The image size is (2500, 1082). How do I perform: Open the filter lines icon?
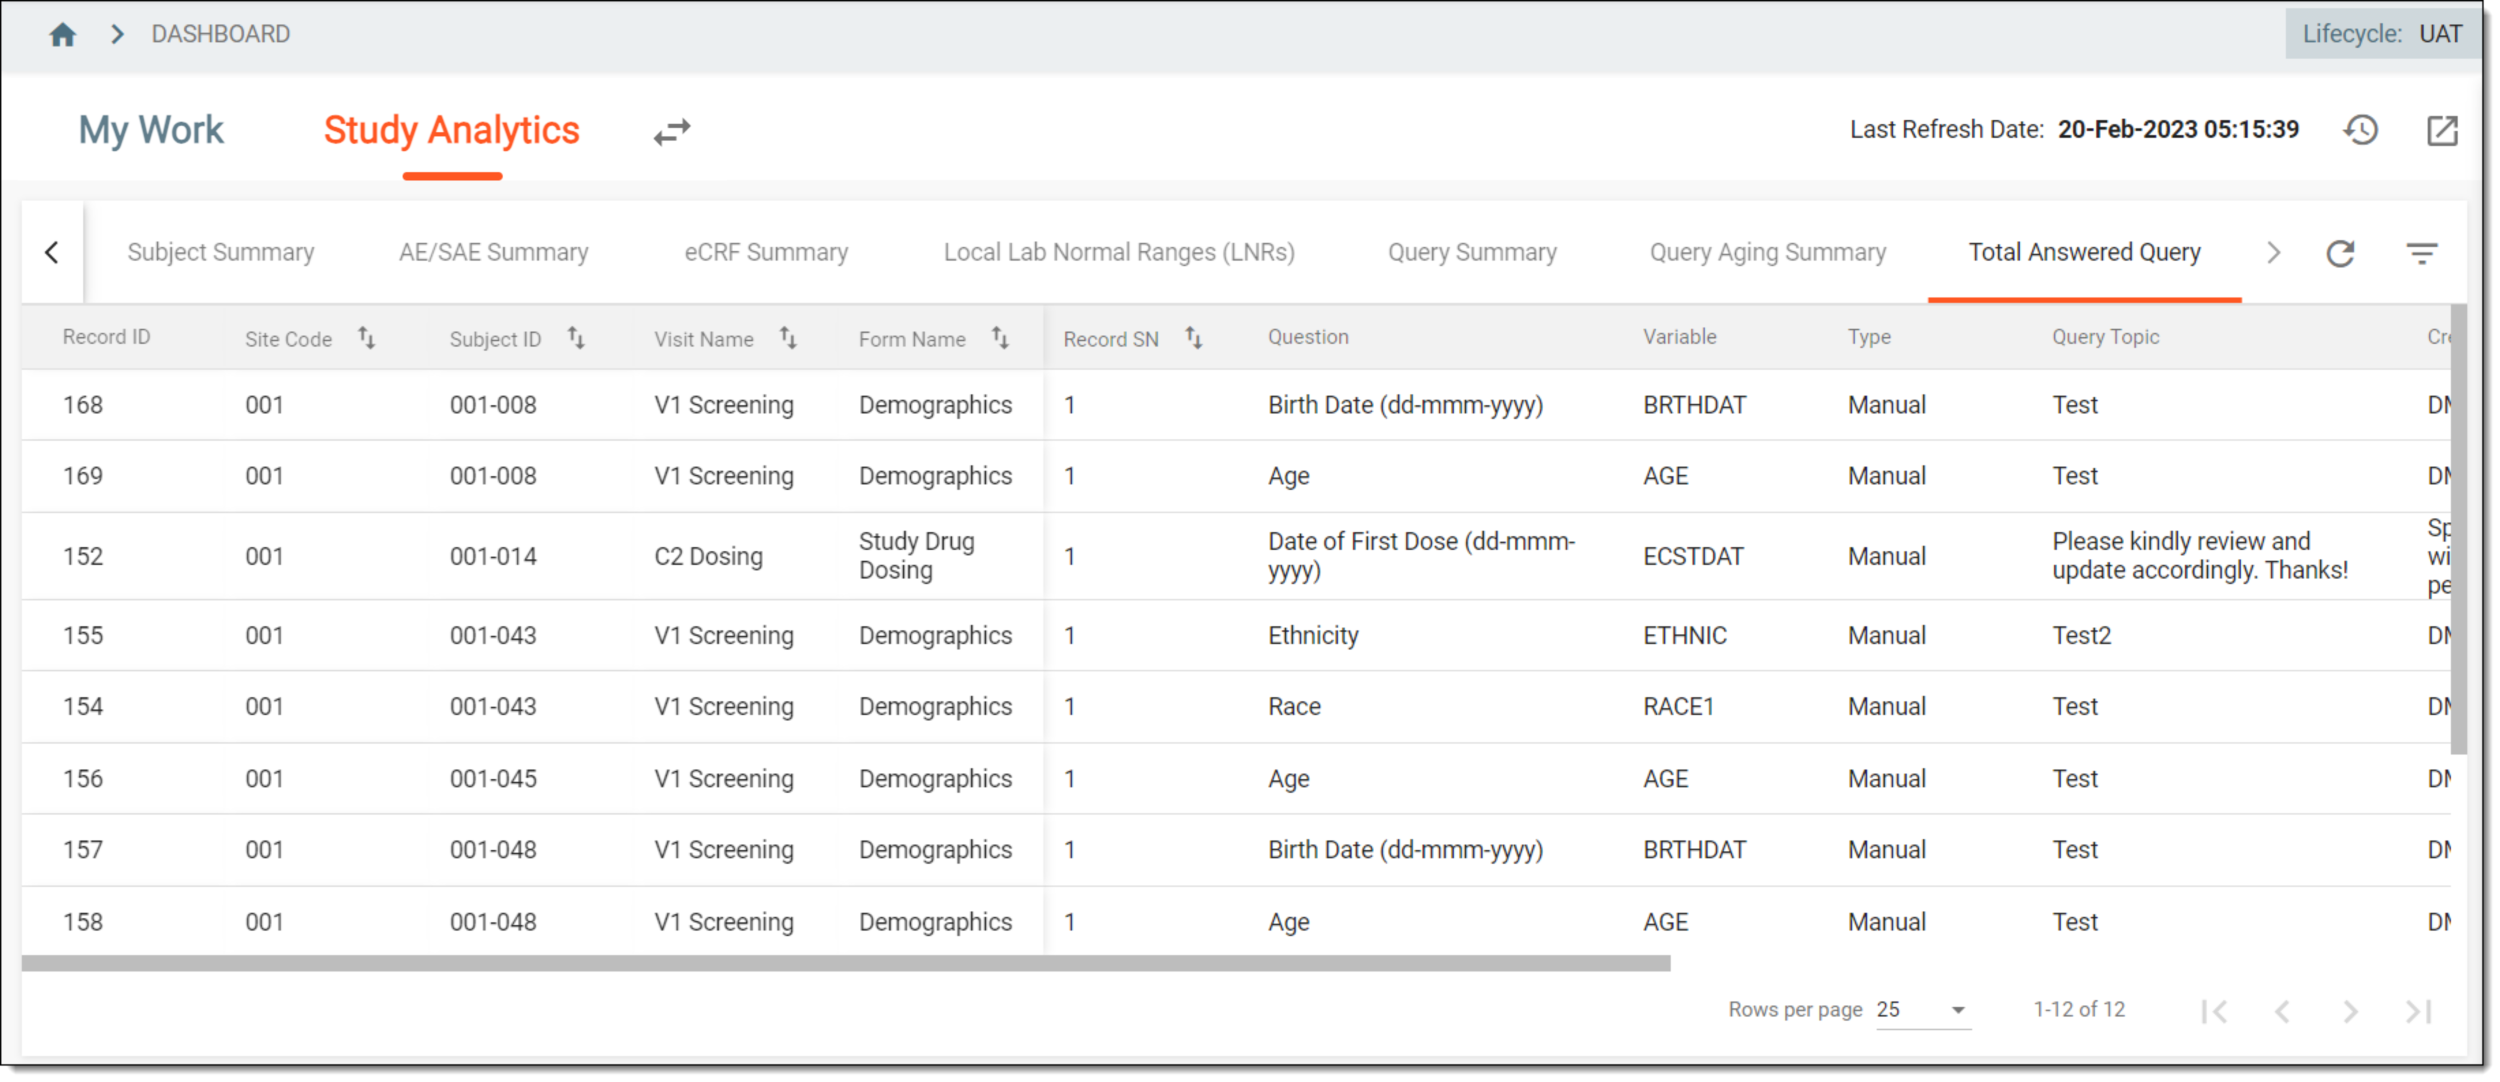2421,253
